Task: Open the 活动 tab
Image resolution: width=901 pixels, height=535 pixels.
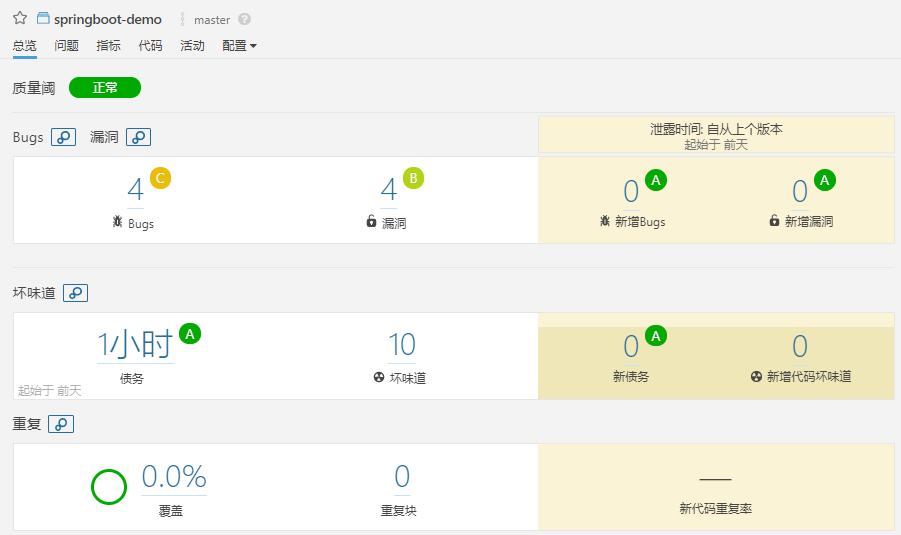Action: coord(192,46)
